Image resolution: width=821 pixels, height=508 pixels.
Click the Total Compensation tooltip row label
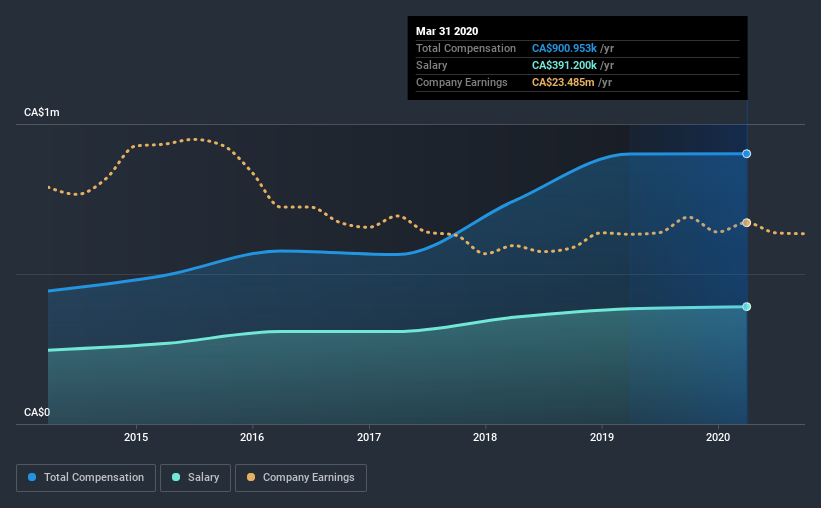[466, 48]
